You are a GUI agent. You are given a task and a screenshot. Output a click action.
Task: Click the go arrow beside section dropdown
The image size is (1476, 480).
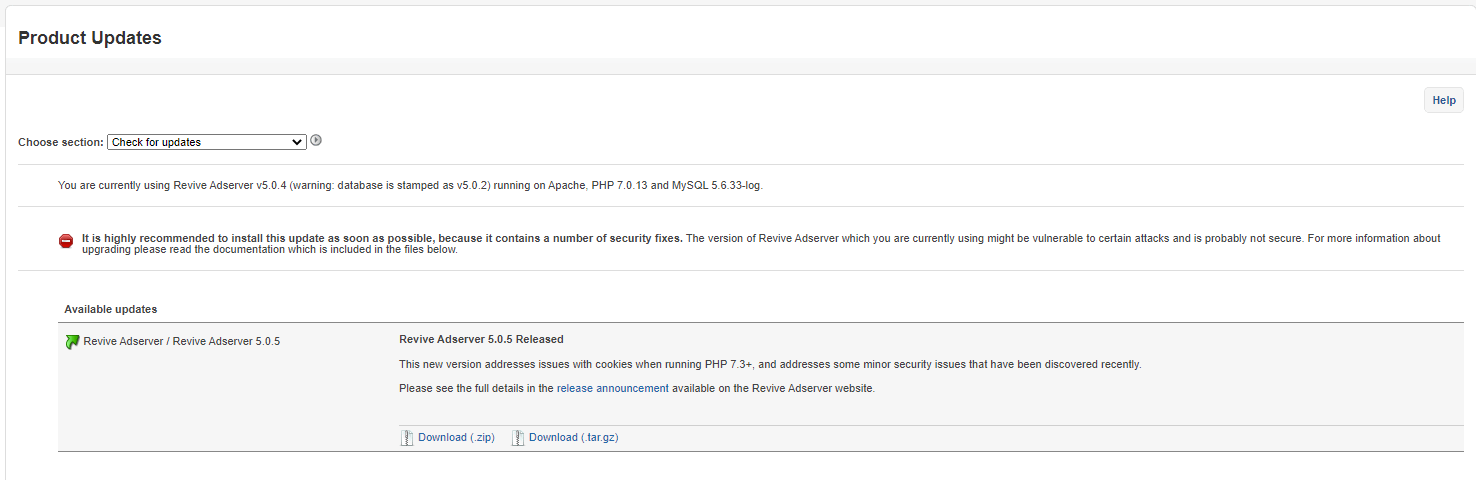[x=316, y=141]
